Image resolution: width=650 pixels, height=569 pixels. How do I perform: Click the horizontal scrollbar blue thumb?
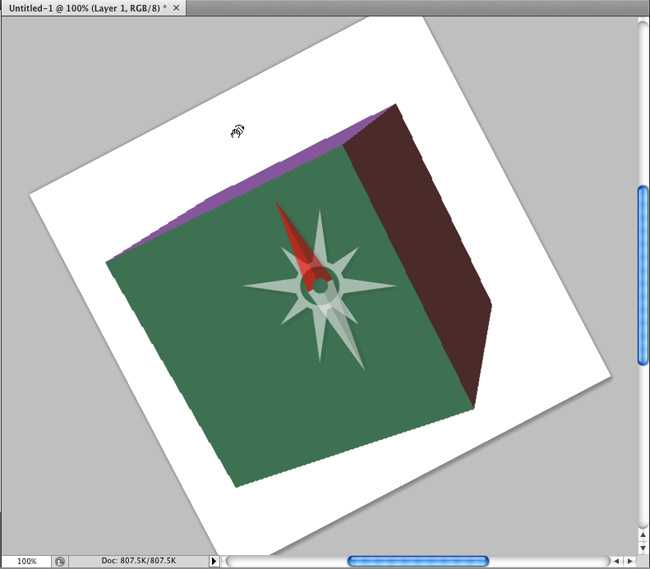click(x=417, y=562)
